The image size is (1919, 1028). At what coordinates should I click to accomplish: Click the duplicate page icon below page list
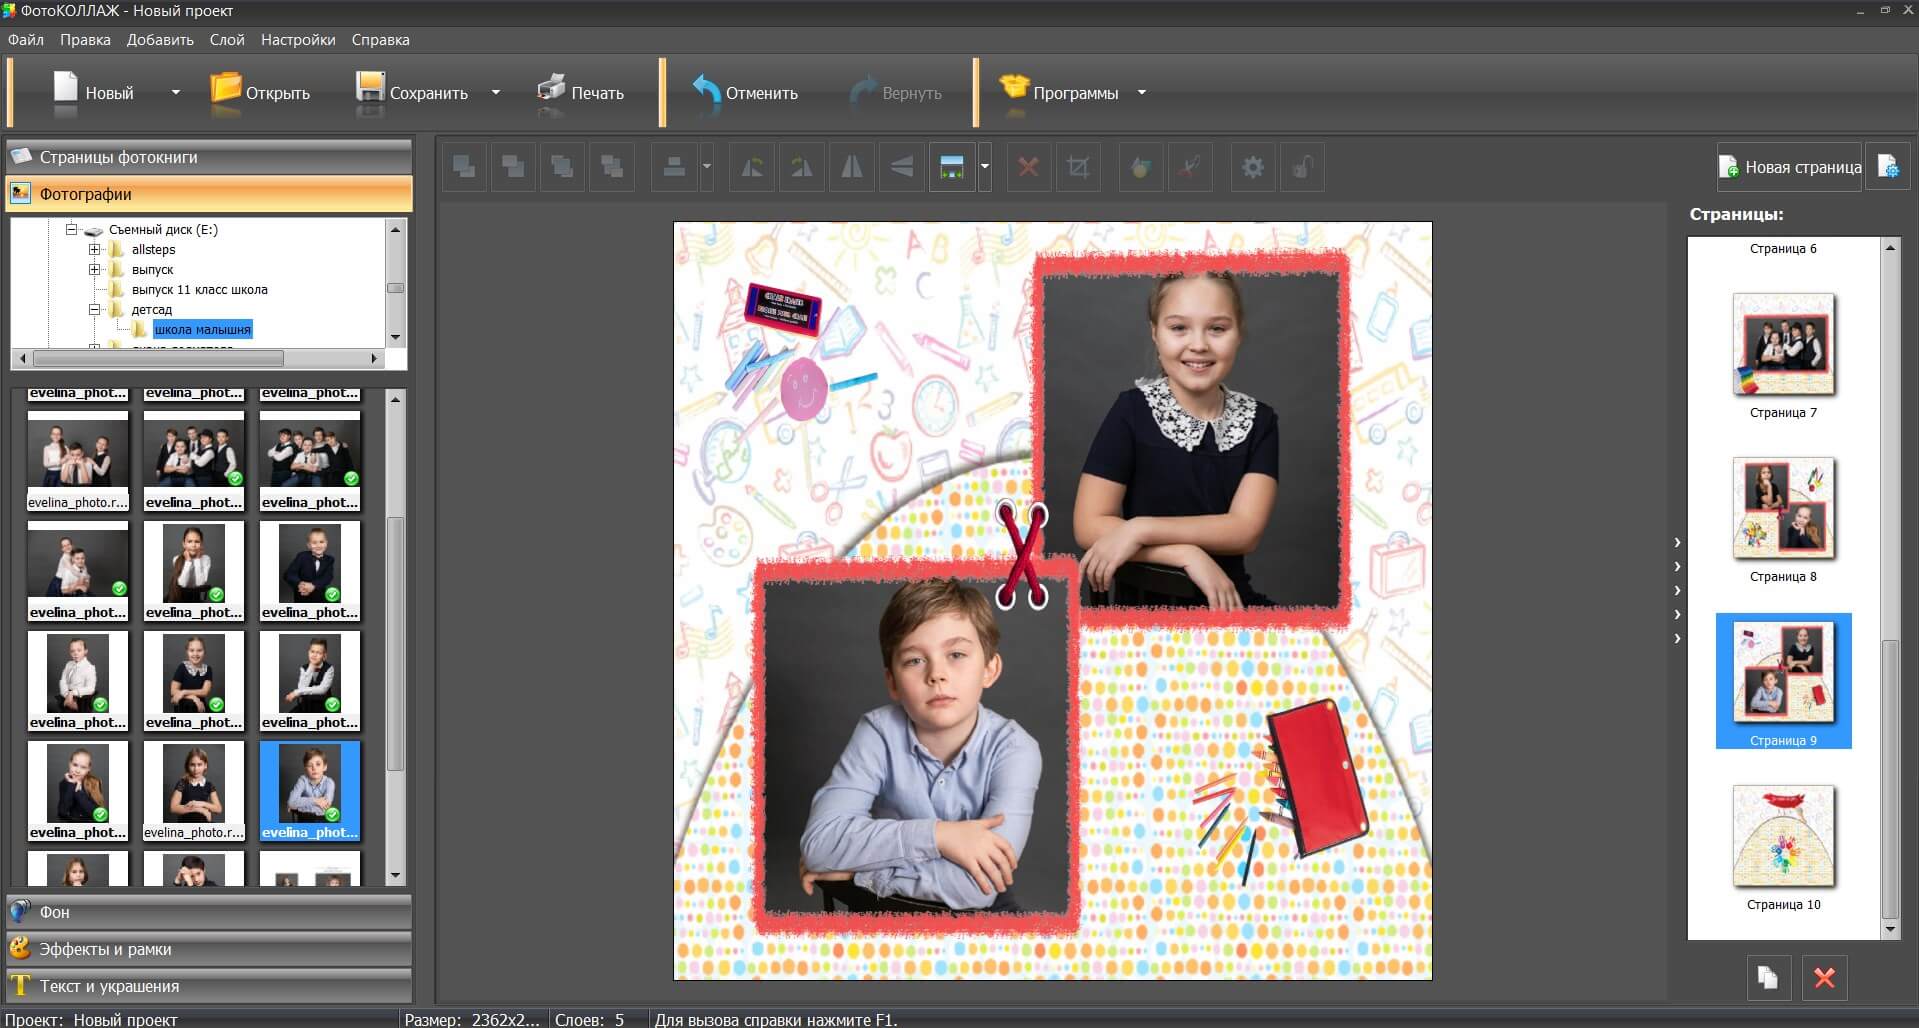pos(1768,977)
